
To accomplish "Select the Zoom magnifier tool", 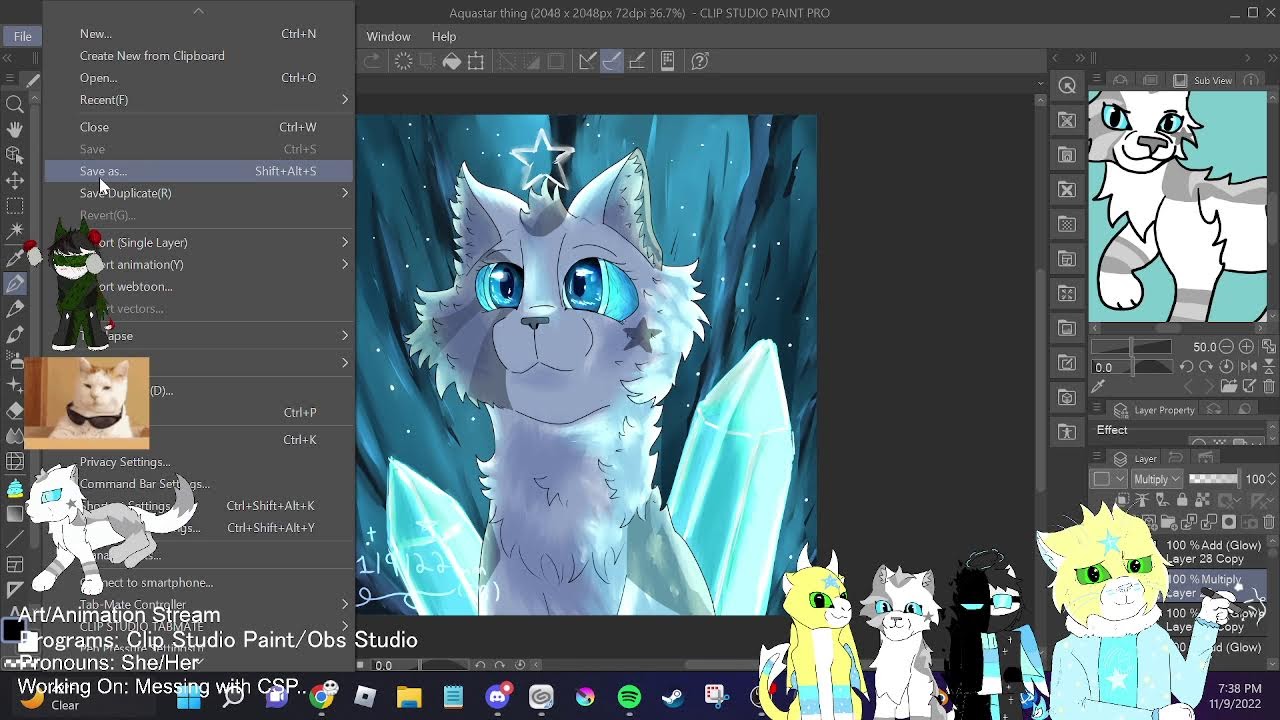I will coord(15,104).
